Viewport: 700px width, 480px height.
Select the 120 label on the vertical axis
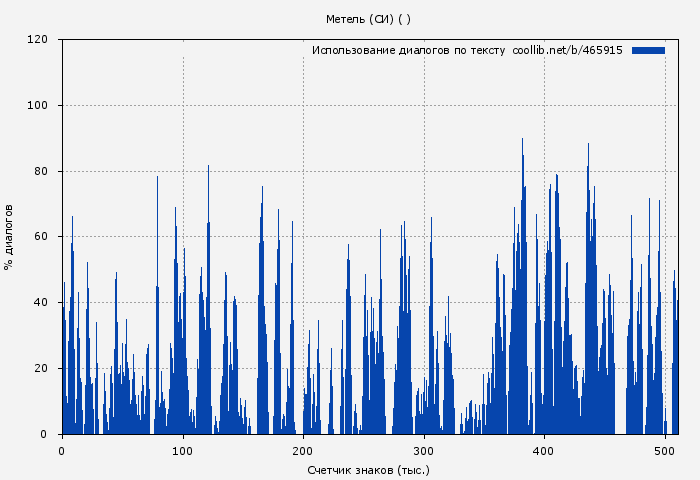pyautogui.click(x=38, y=40)
